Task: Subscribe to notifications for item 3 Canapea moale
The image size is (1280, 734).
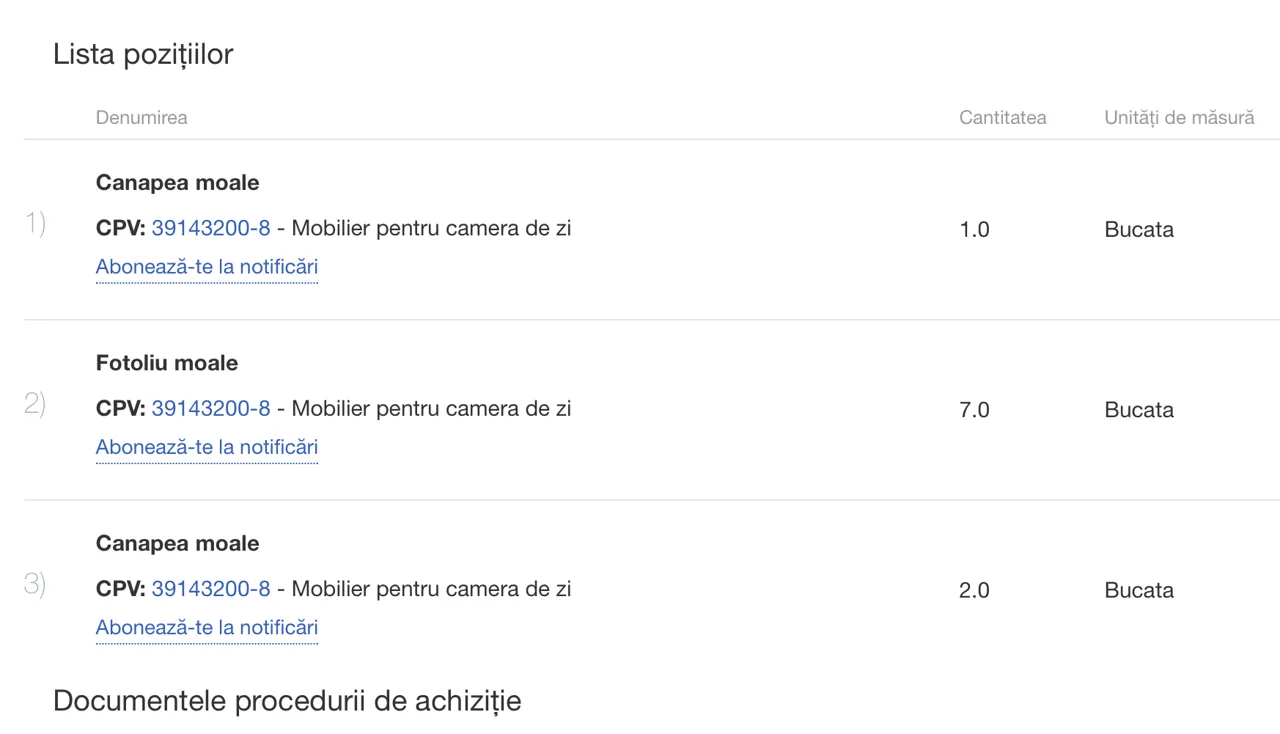Action: point(207,627)
